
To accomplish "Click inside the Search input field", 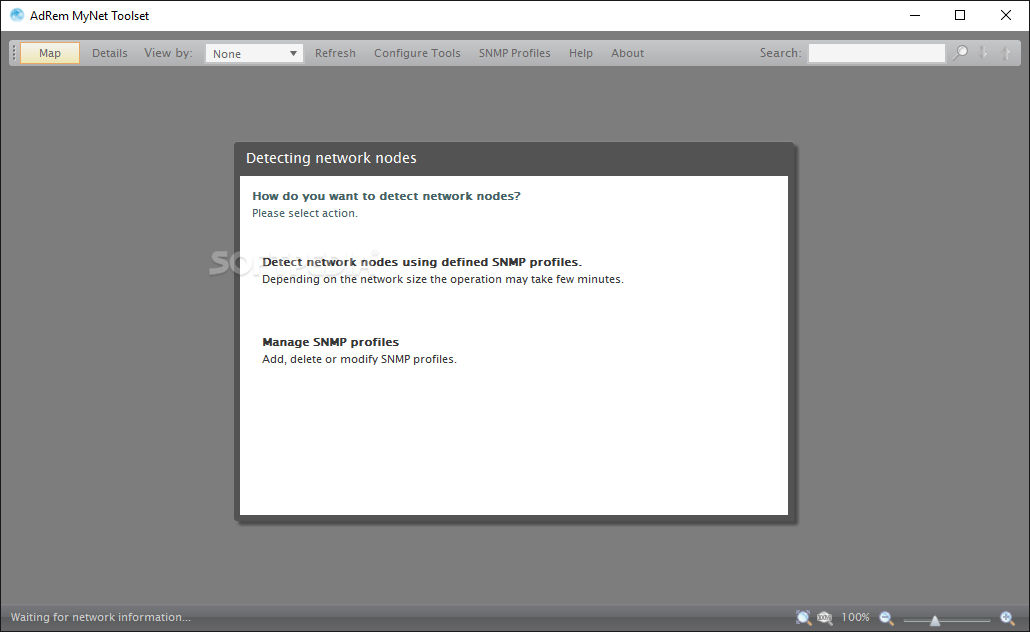I will [x=876, y=53].
